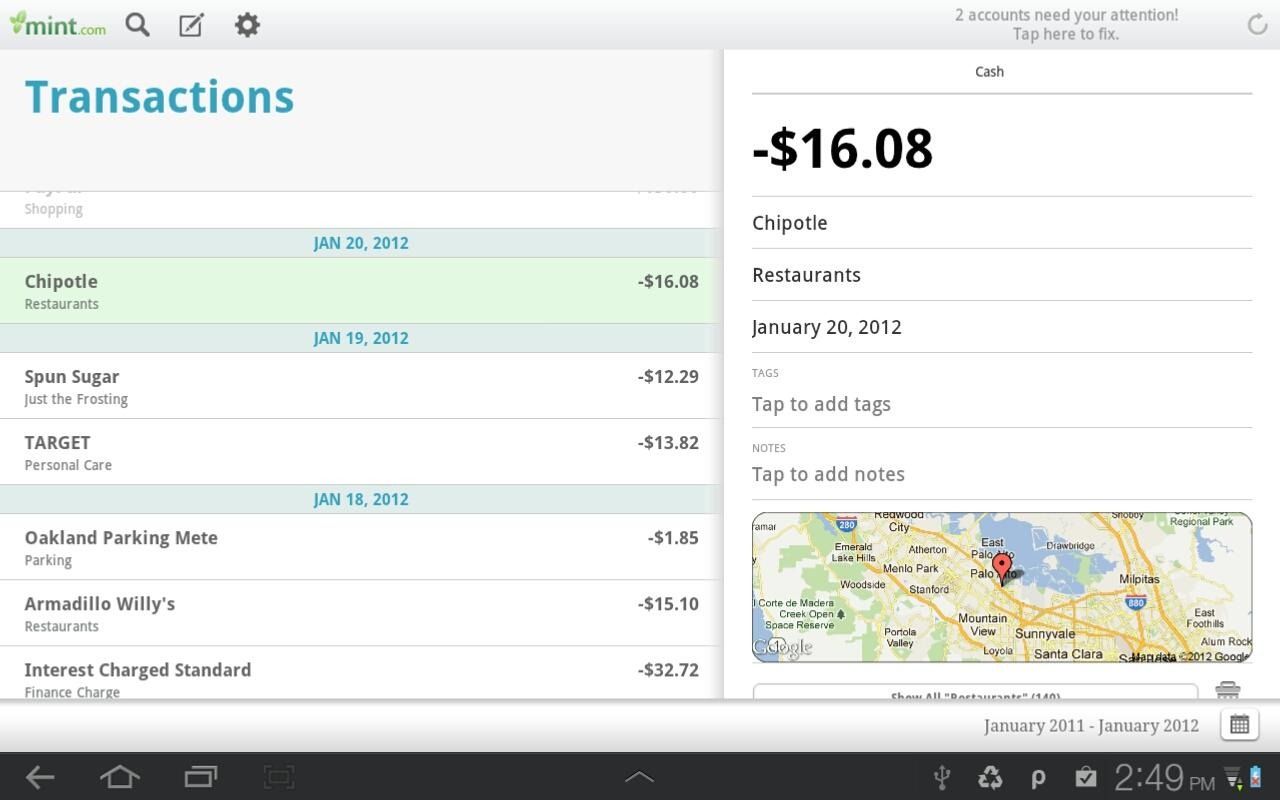
Task: Tap to add notes
Action: click(828, 474)
